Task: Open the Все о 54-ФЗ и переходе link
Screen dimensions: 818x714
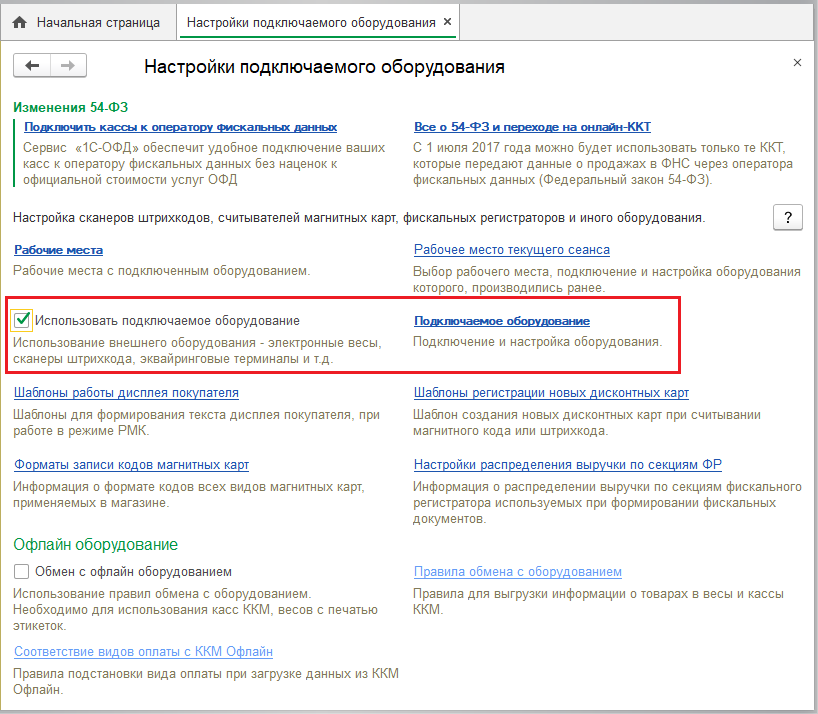Action: (x=532, y=127)
